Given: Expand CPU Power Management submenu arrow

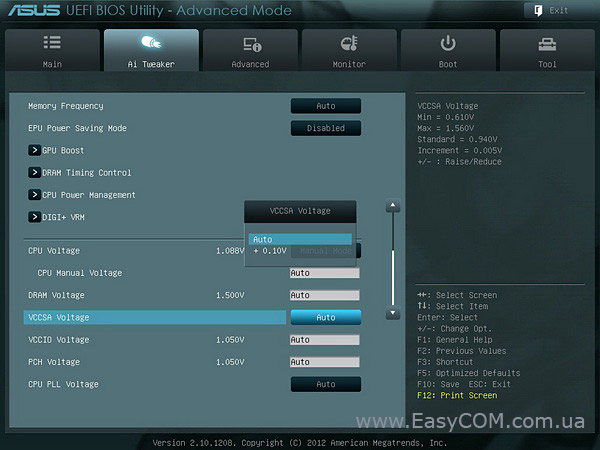Looking at the screenshot, I should tap(34, 194).
